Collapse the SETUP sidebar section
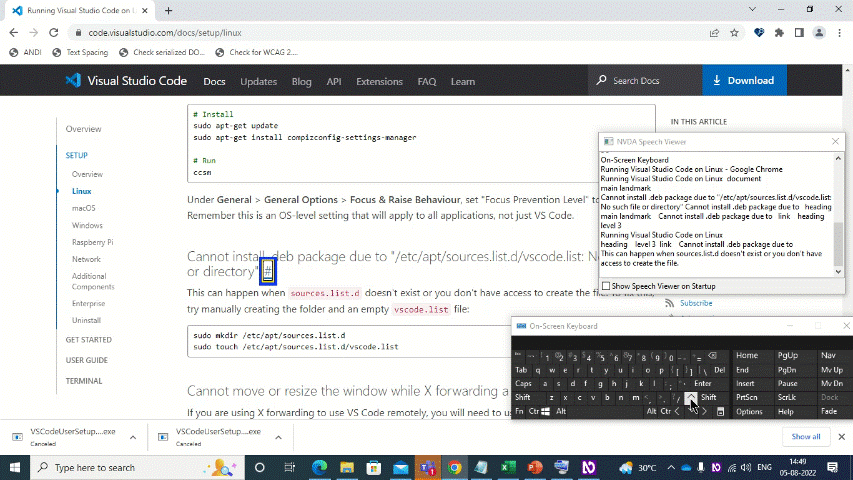This screenshot has height=480, width=853. [x=77, y=155]
